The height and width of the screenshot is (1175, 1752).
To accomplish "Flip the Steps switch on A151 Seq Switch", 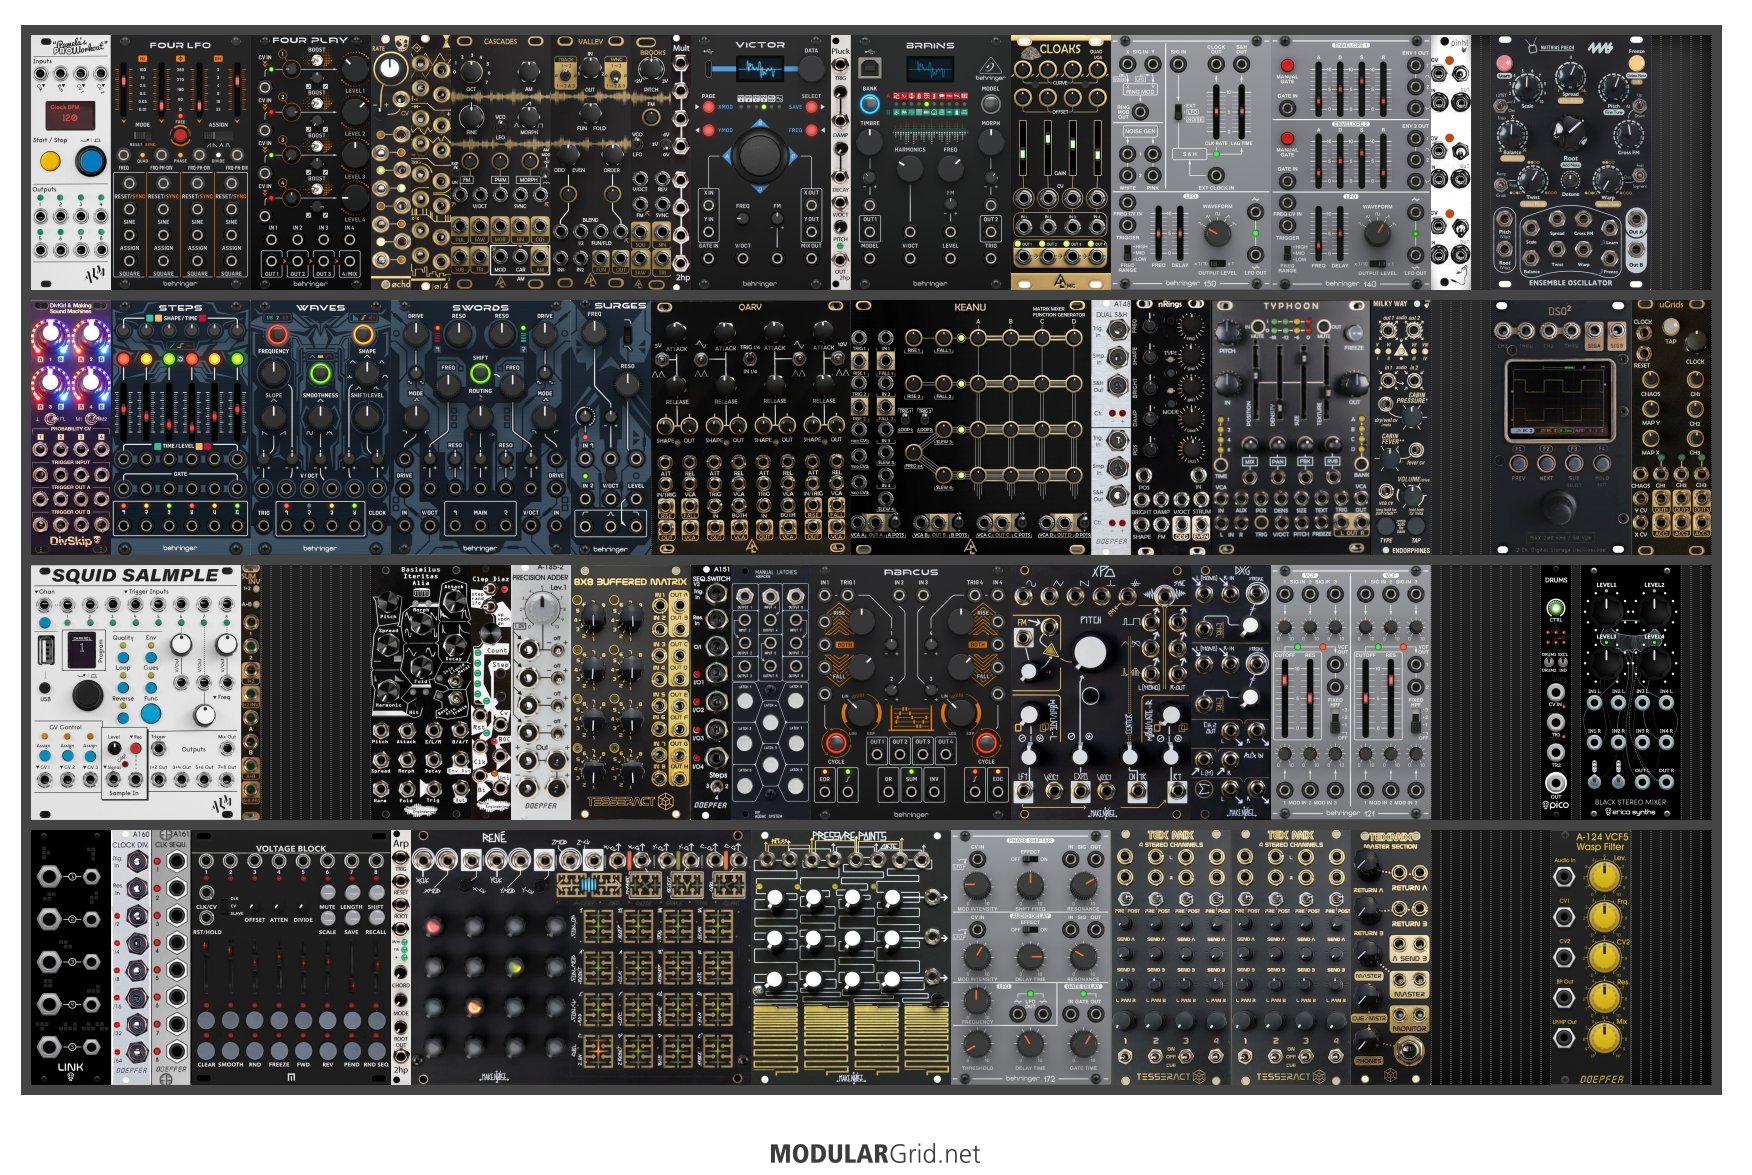I will pos(719,788).
